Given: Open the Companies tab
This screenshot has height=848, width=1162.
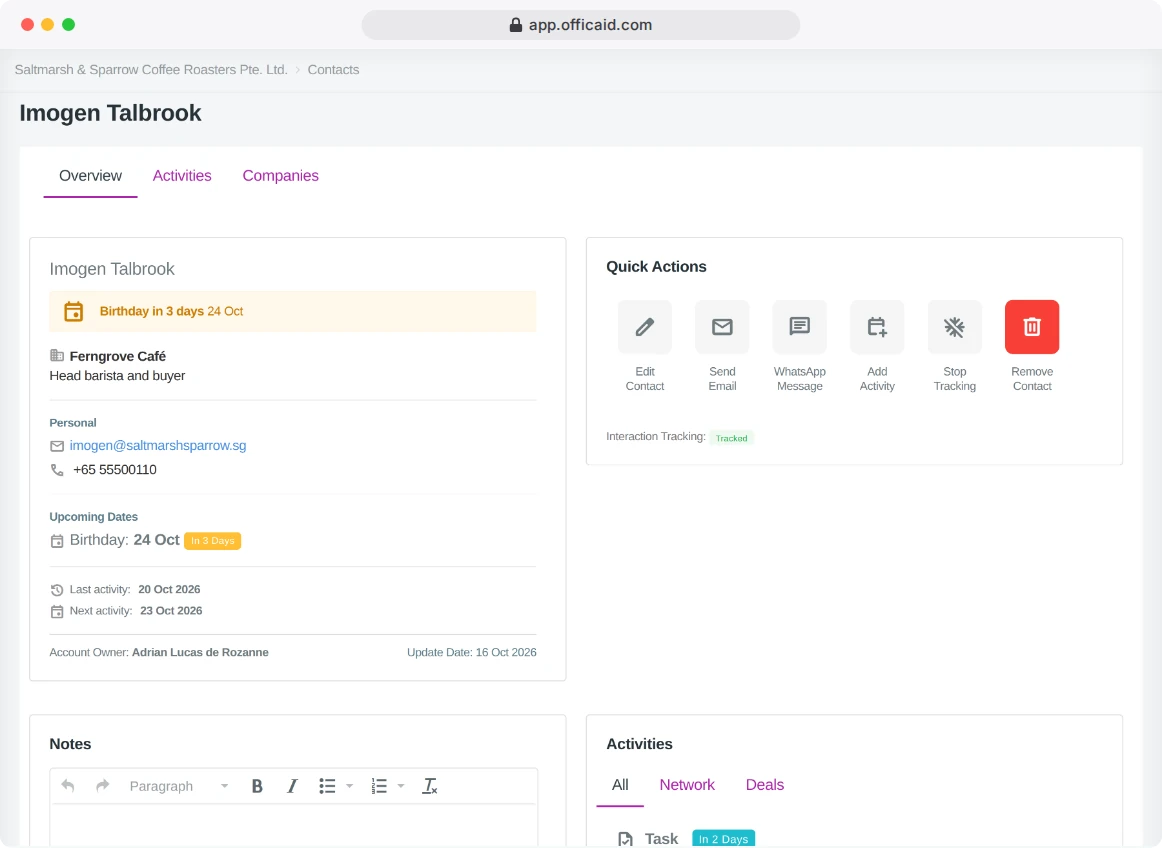Looking at the screenshot, I should coord(281,176).
